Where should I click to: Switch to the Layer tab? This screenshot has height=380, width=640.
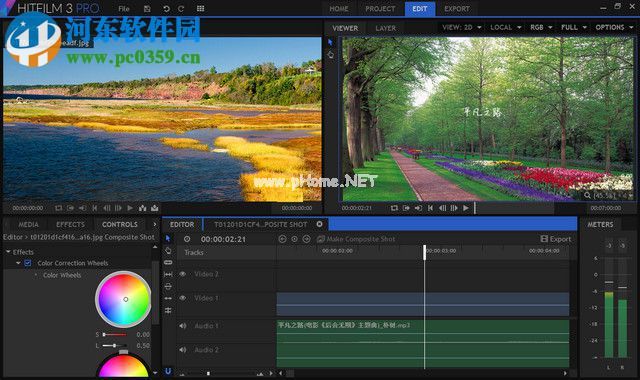pos(385,28)
